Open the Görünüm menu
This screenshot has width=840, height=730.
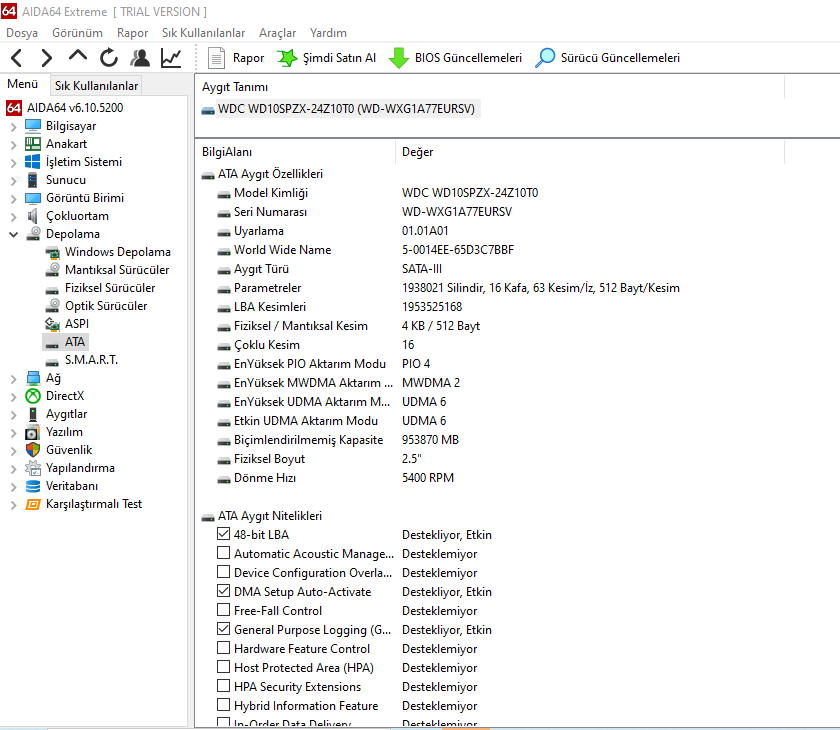(77, 33)
